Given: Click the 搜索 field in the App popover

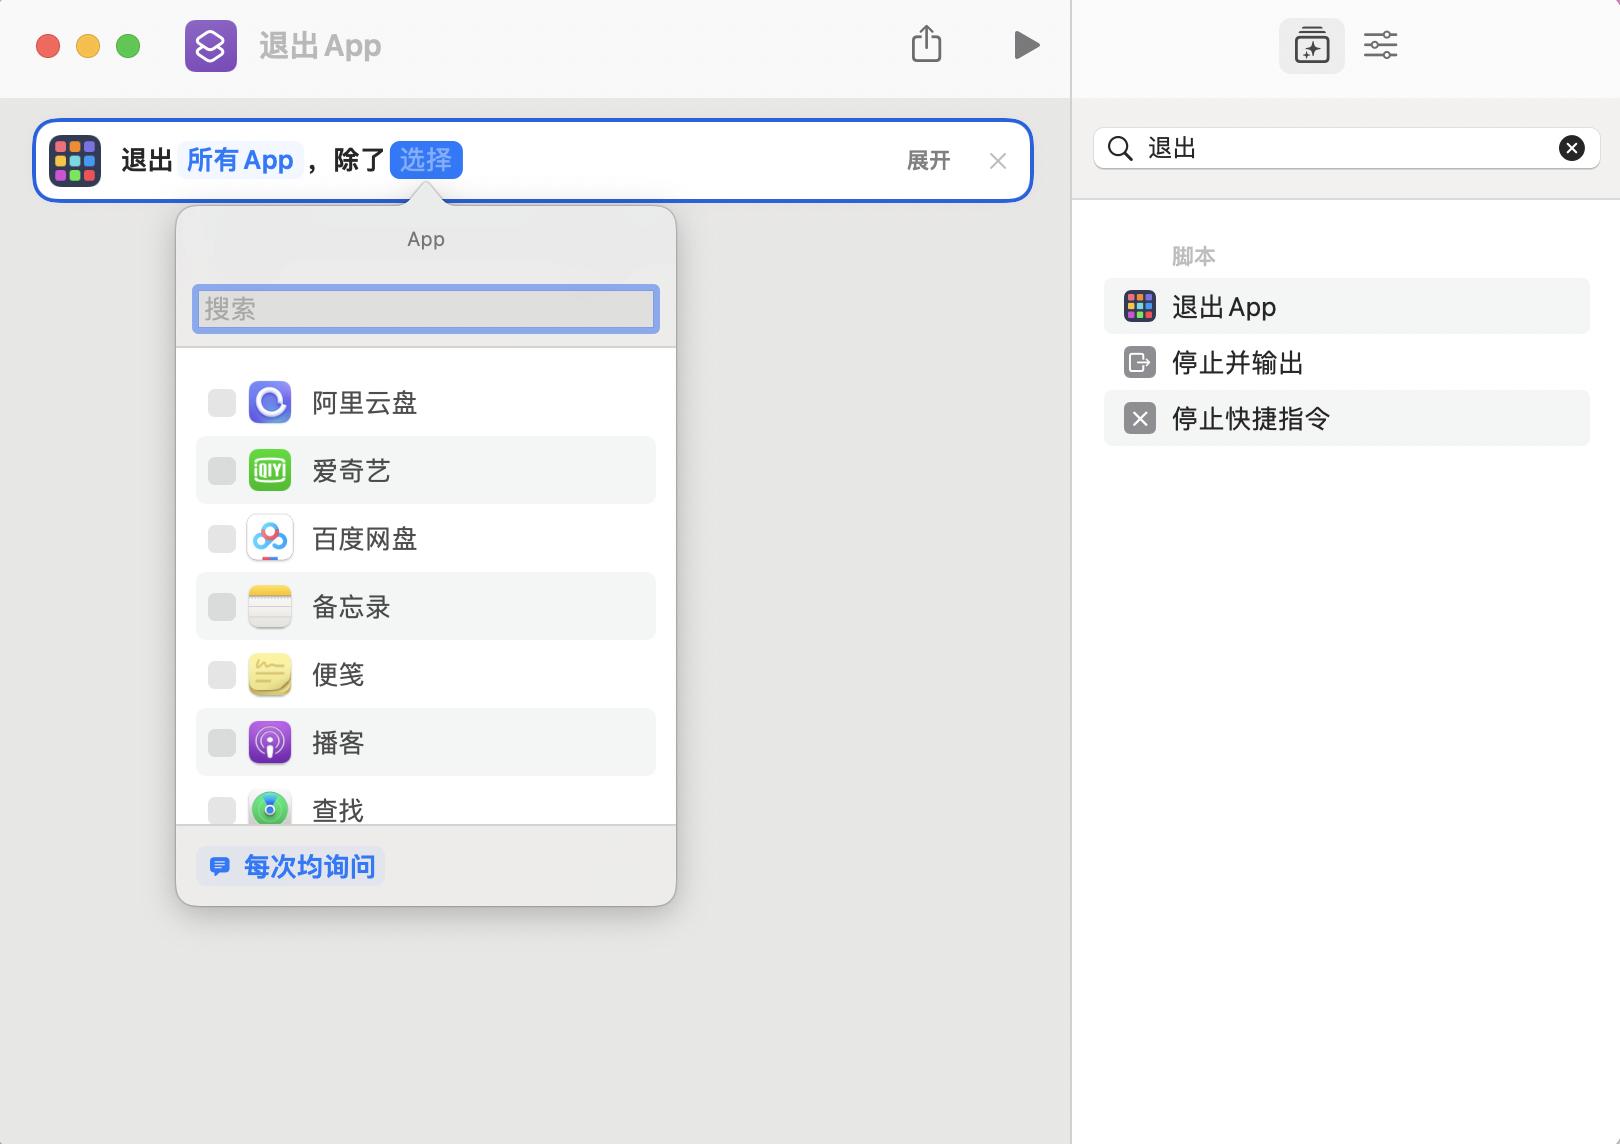Looking at the screenshot, I should (x=425, y=309).
